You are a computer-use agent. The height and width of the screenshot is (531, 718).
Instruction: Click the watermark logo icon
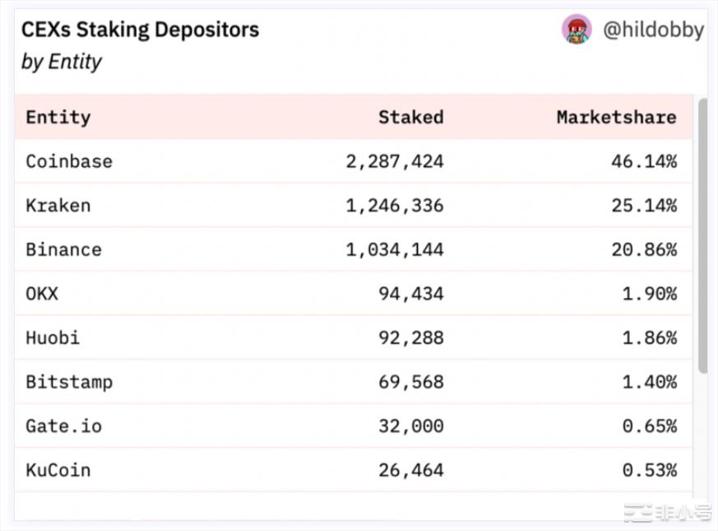tap(637, 511)
